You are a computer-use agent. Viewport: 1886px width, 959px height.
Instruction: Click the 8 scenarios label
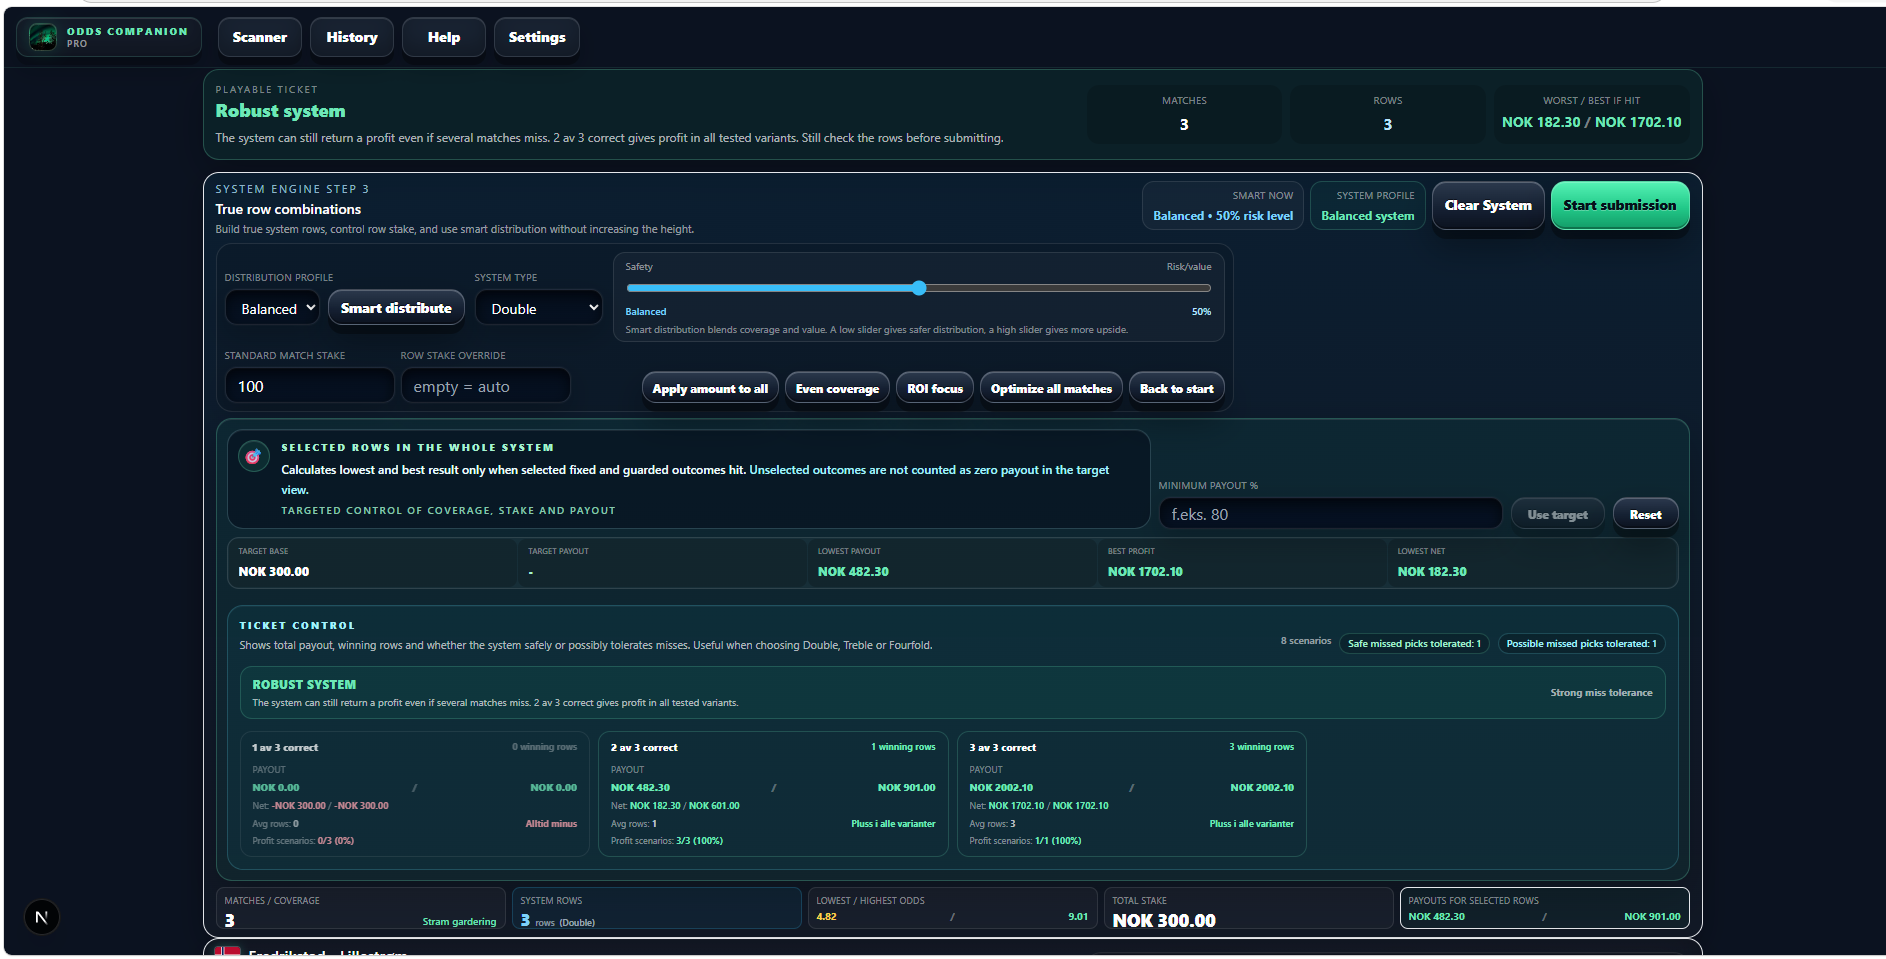[1306, 641]
